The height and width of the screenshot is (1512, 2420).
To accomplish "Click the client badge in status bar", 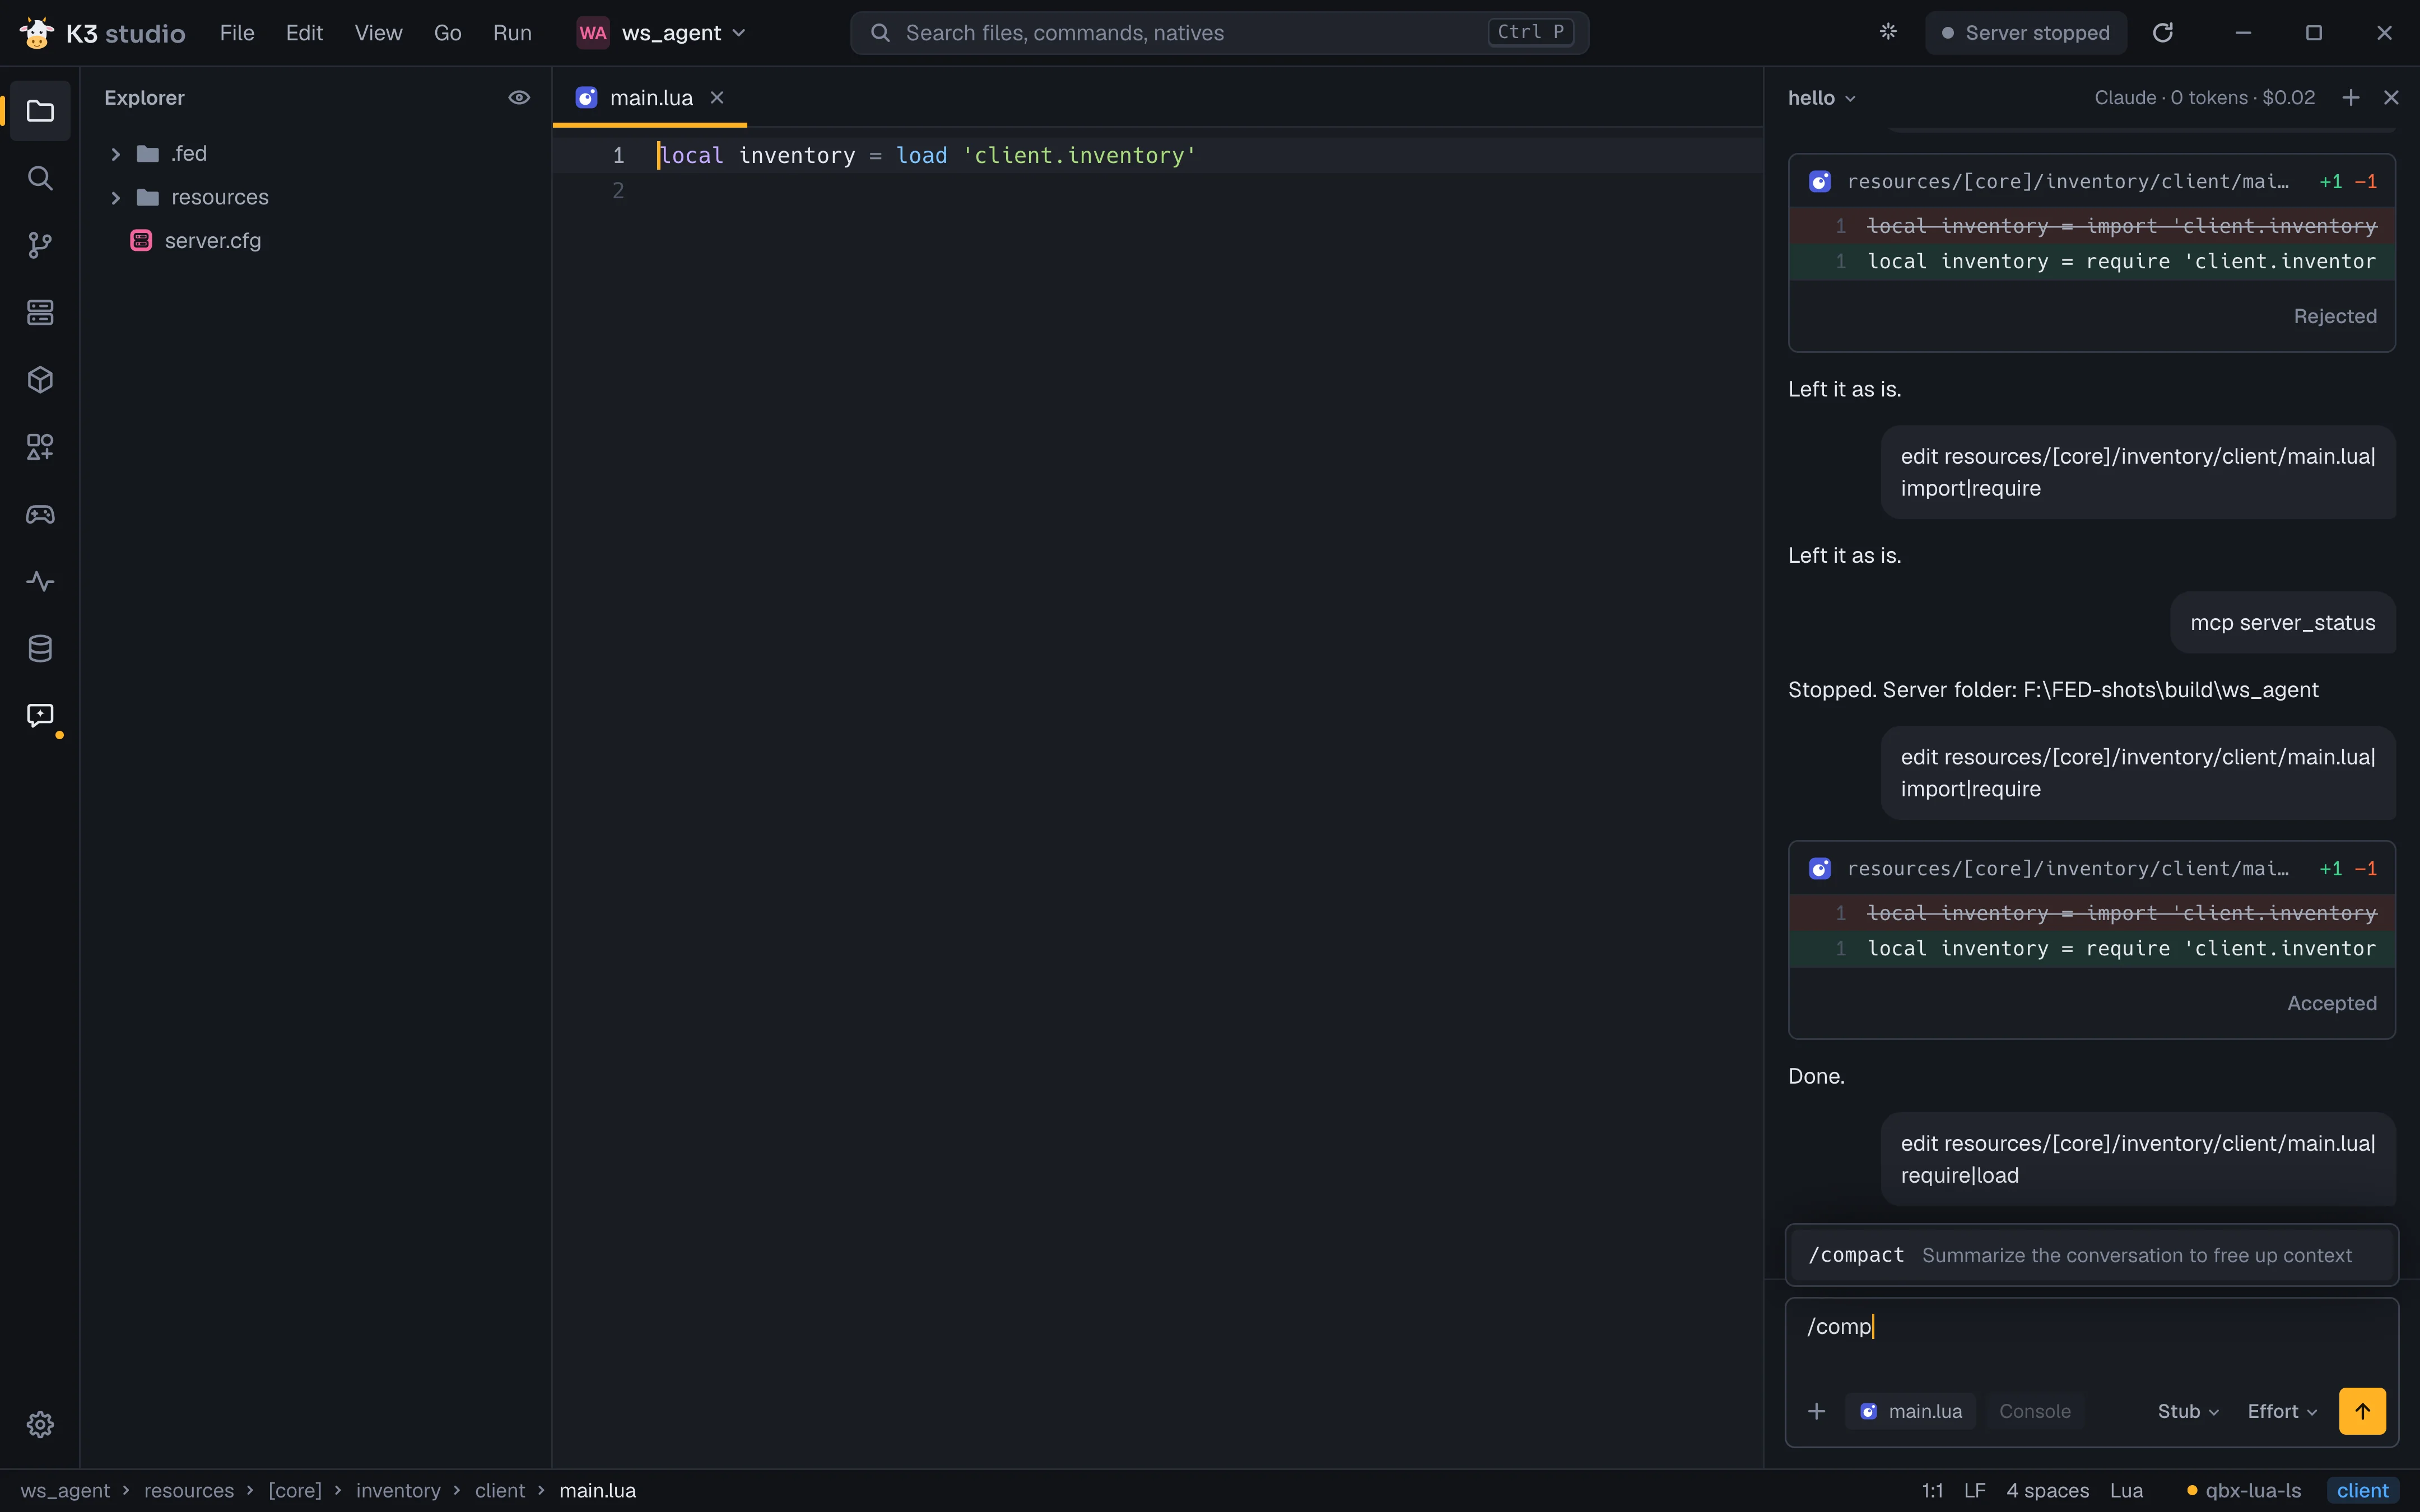I will pos(2362,1490).
